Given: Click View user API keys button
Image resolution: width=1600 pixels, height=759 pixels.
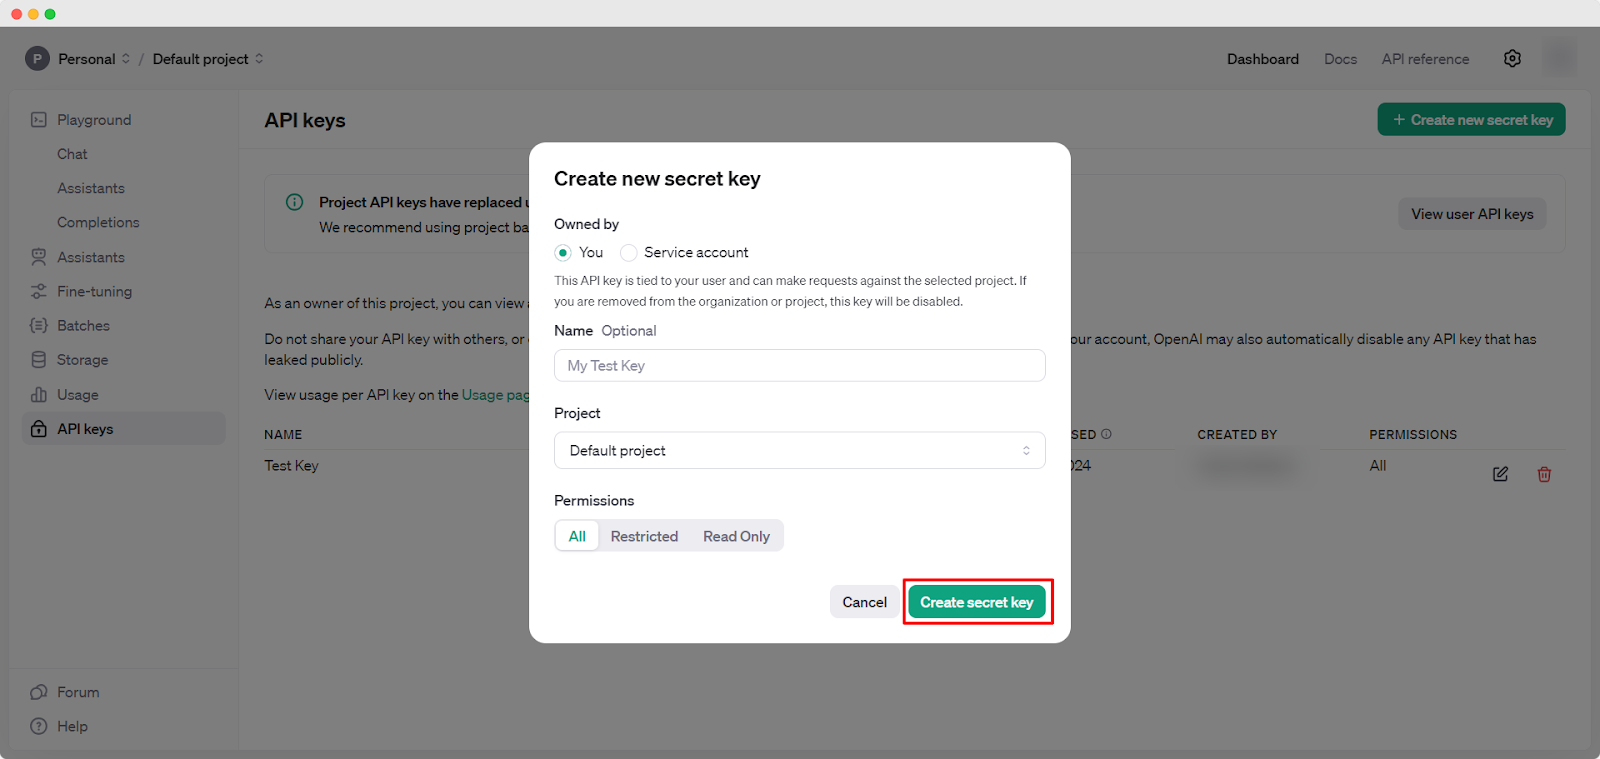Looking at the screenshot, I should pos(1472,214).
